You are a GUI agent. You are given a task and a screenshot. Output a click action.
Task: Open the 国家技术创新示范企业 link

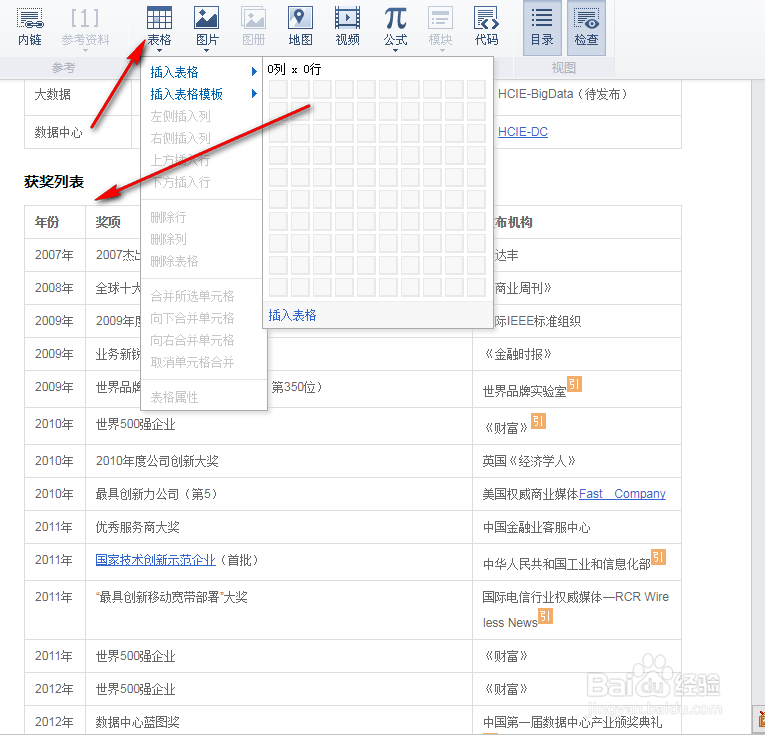click(x=156, y=560)
